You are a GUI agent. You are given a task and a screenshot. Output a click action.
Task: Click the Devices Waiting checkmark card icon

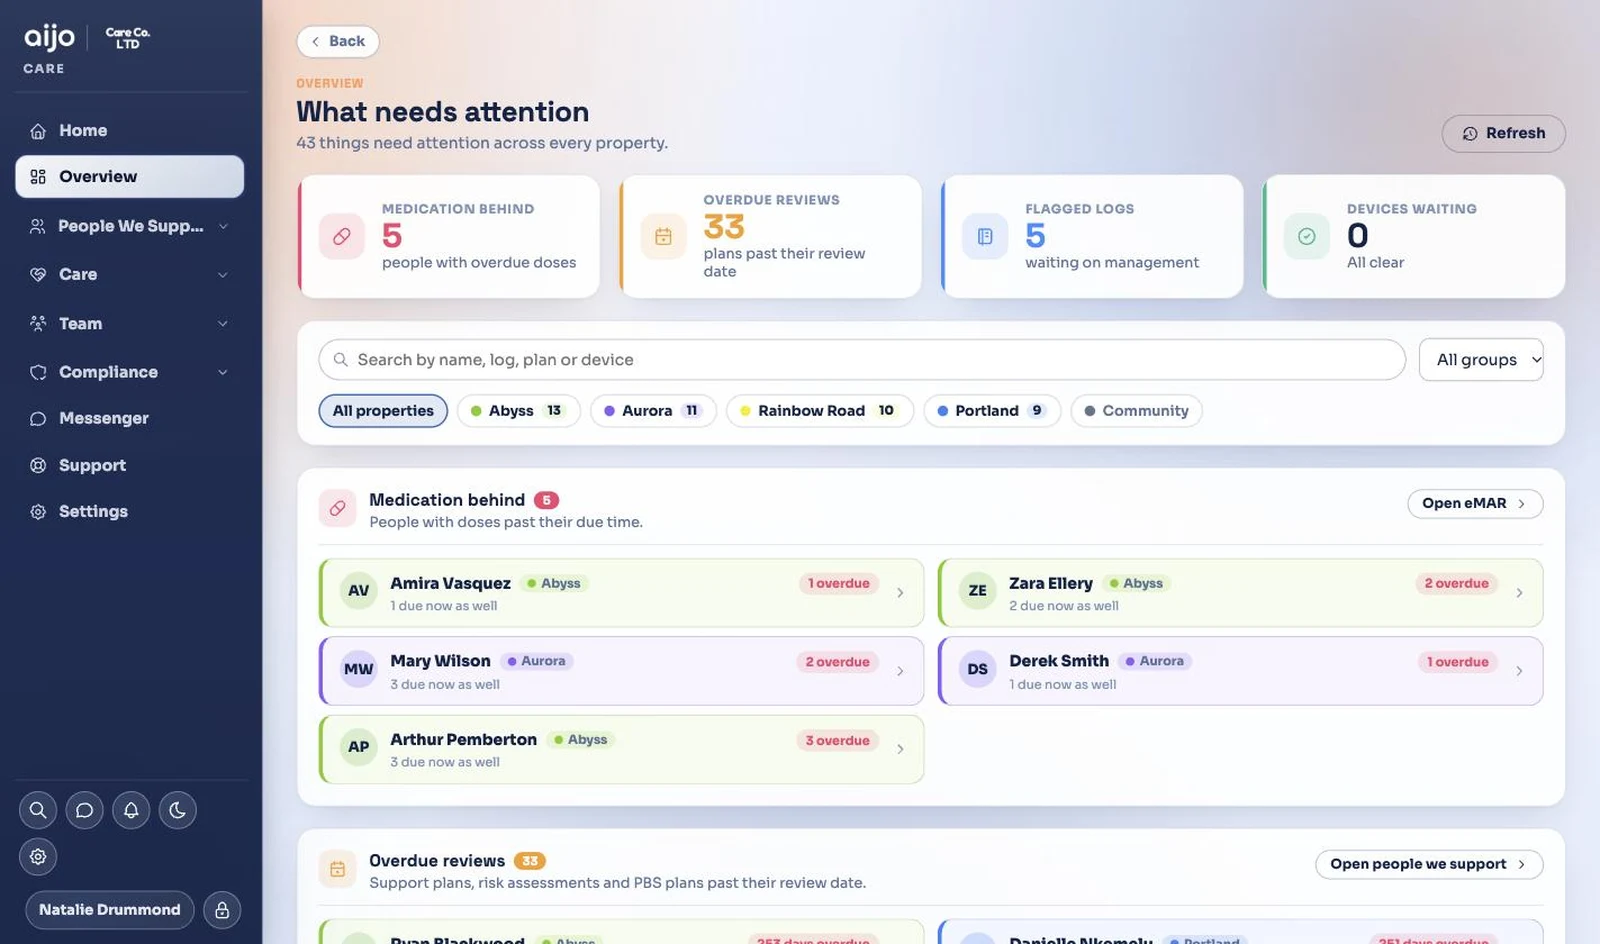(x=1306, y=237)
